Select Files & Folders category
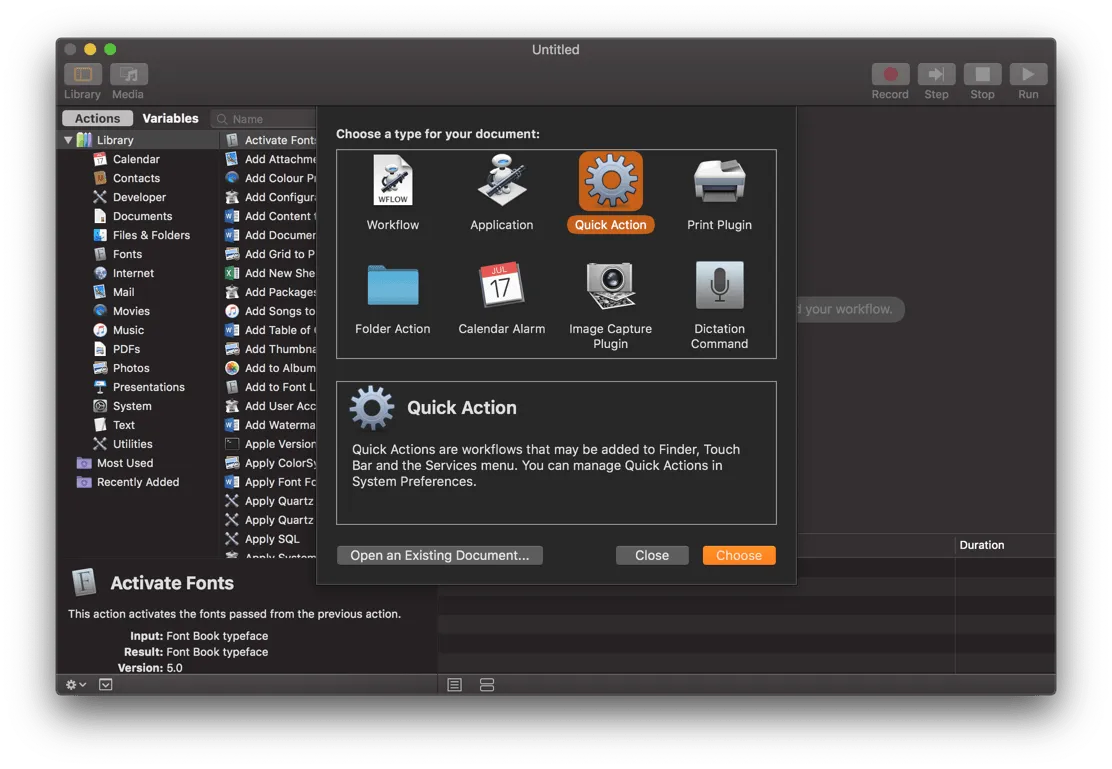The image size is (1112, 769). [x=151, y=235]
